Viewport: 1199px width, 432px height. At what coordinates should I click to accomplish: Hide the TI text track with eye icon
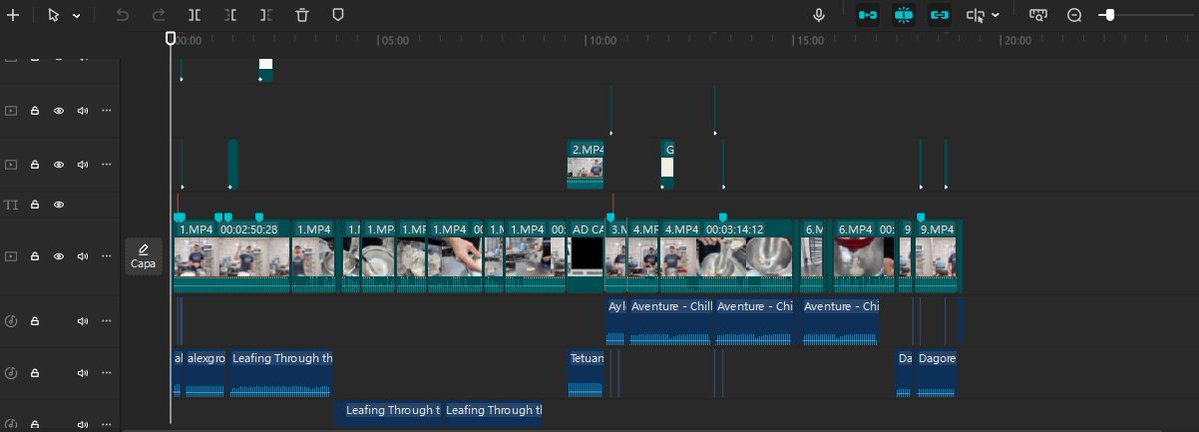click(x=58, y=205)
